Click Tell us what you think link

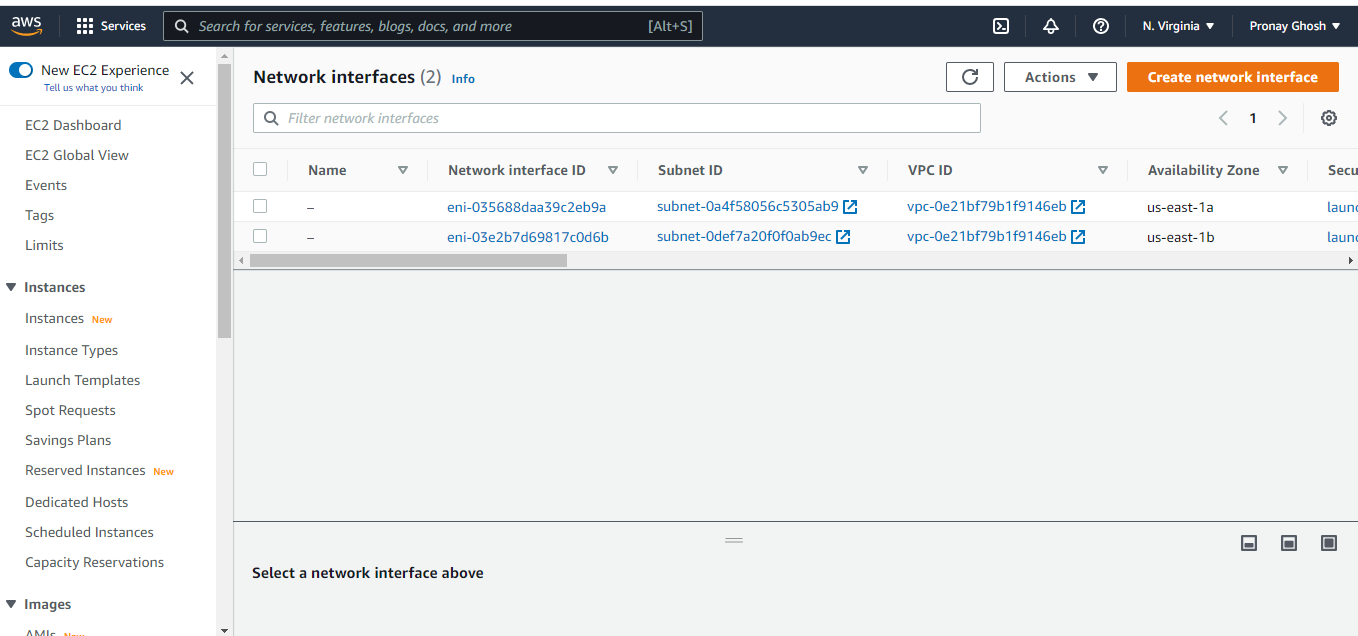94,88
